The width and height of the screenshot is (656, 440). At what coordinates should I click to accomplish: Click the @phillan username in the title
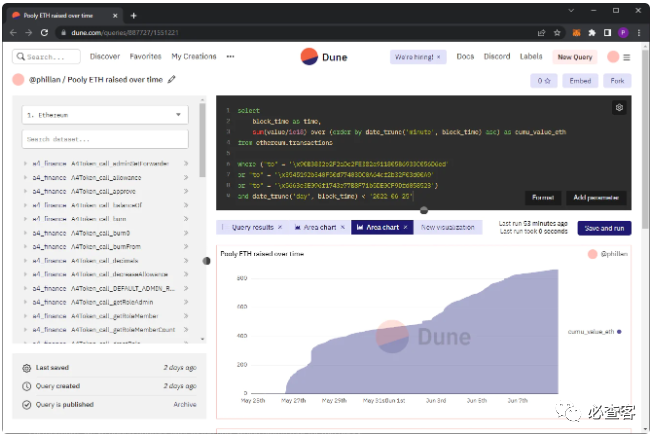[45, 79]
